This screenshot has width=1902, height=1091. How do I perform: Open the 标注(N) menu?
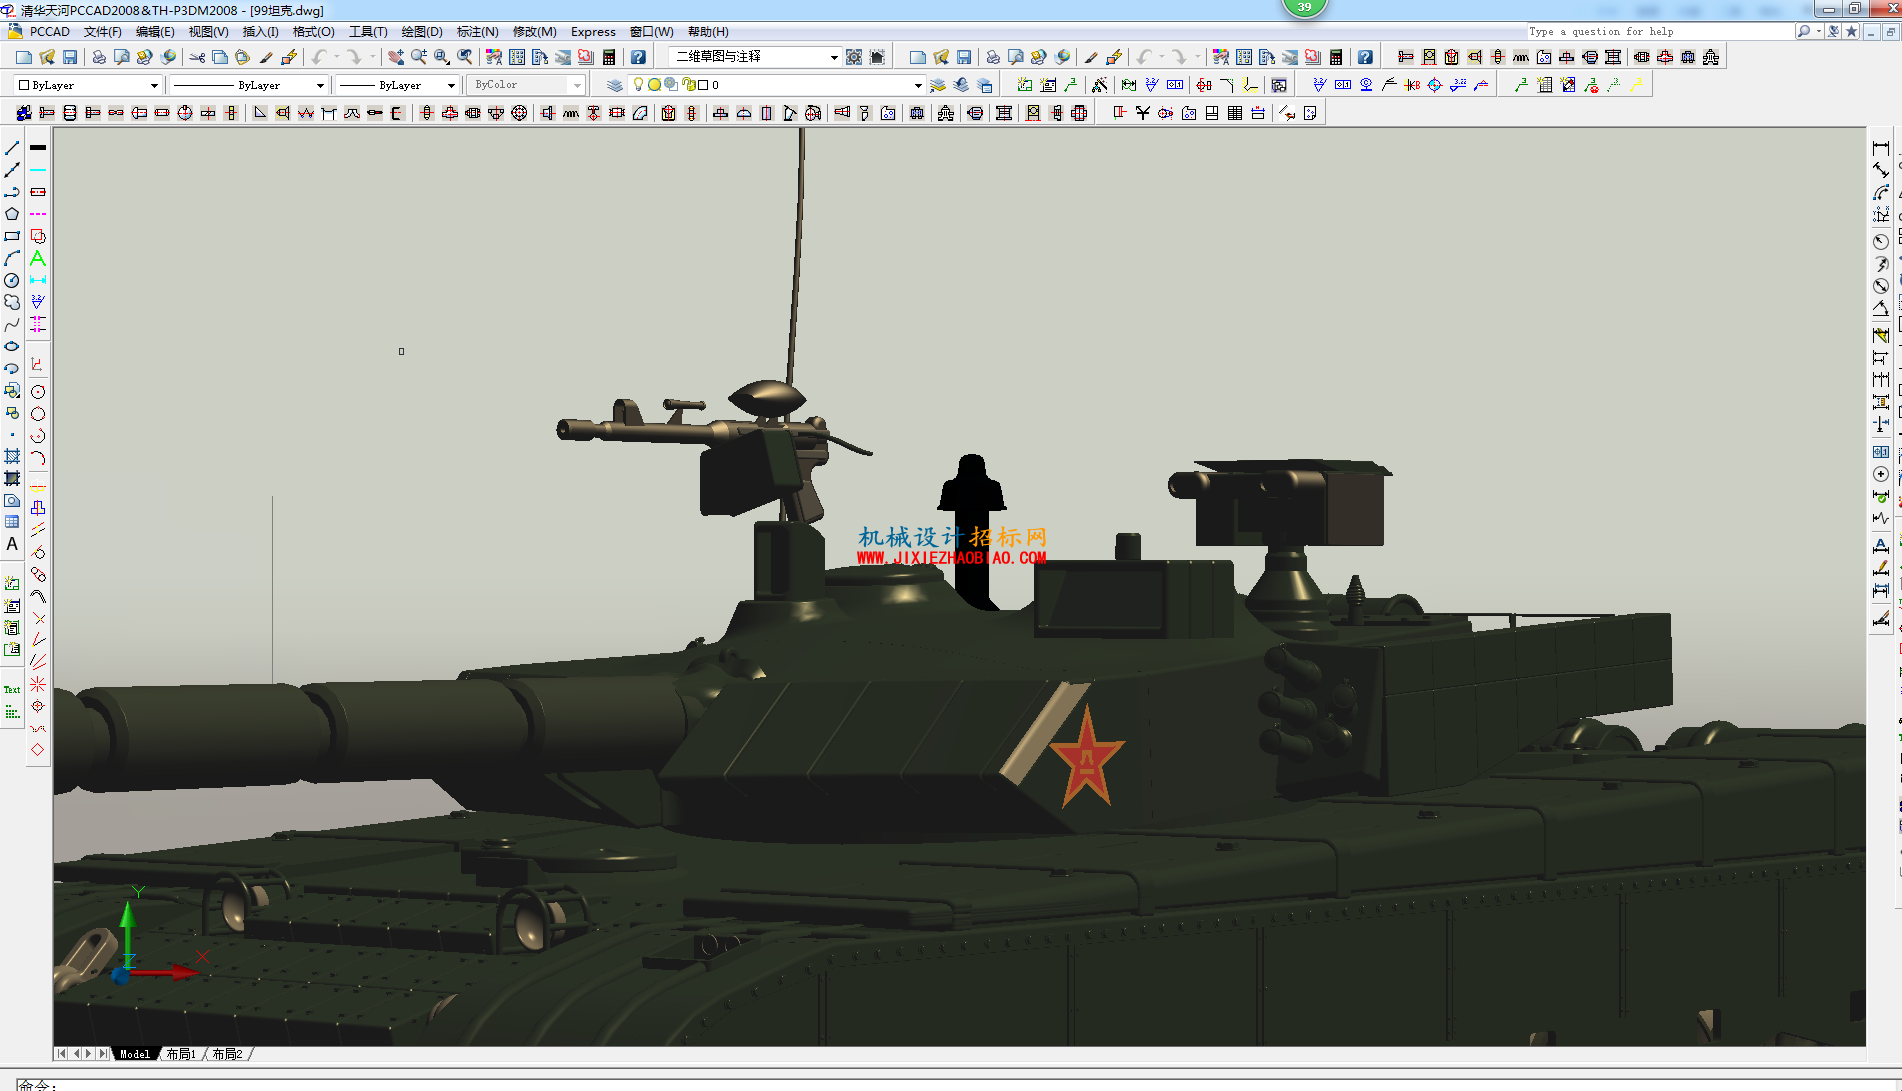coord(477,31)
